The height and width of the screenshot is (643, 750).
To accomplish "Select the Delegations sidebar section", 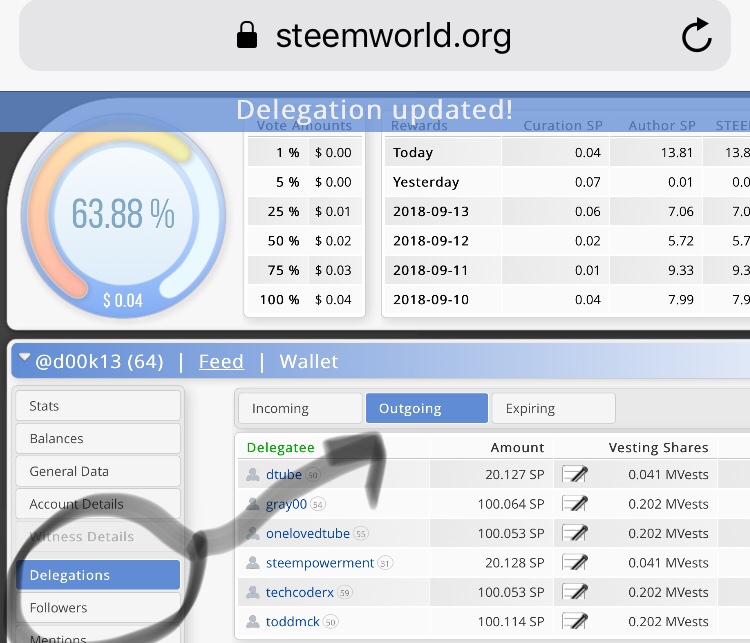I will click(x=98, y=575).
